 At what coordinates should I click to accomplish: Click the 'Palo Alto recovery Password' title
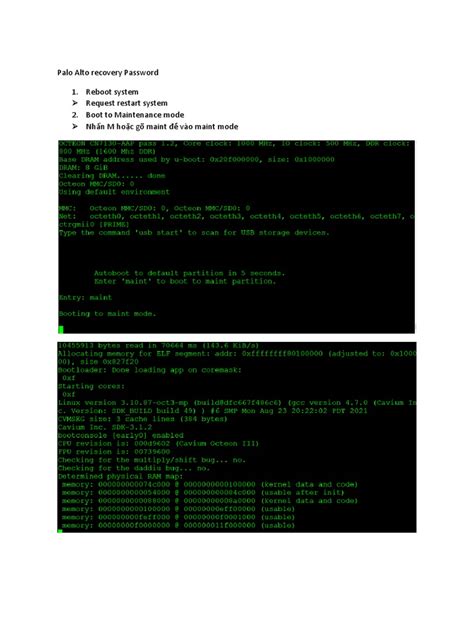[x=108, y=73]
